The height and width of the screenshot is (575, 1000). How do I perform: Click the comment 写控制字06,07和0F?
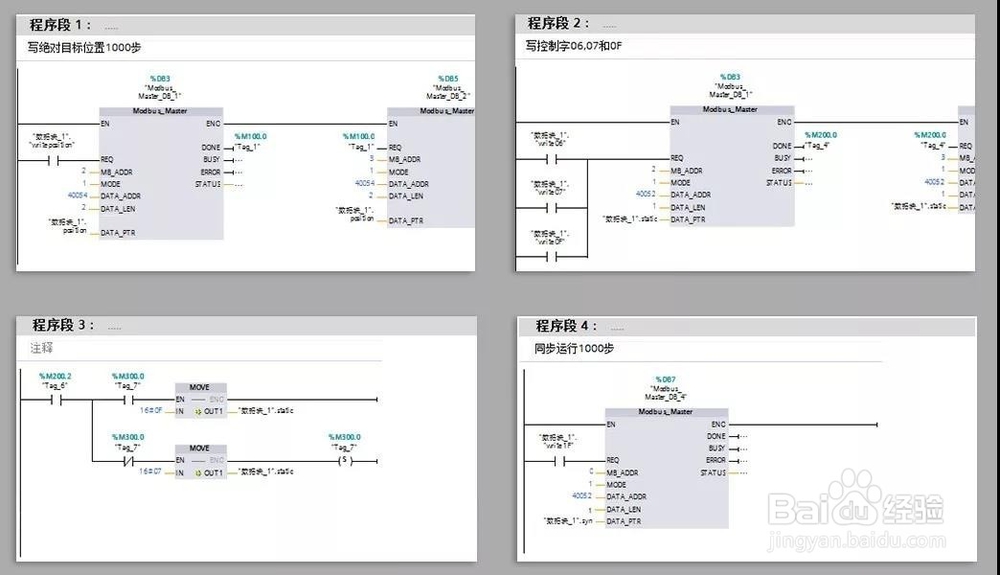pos(573,46)
